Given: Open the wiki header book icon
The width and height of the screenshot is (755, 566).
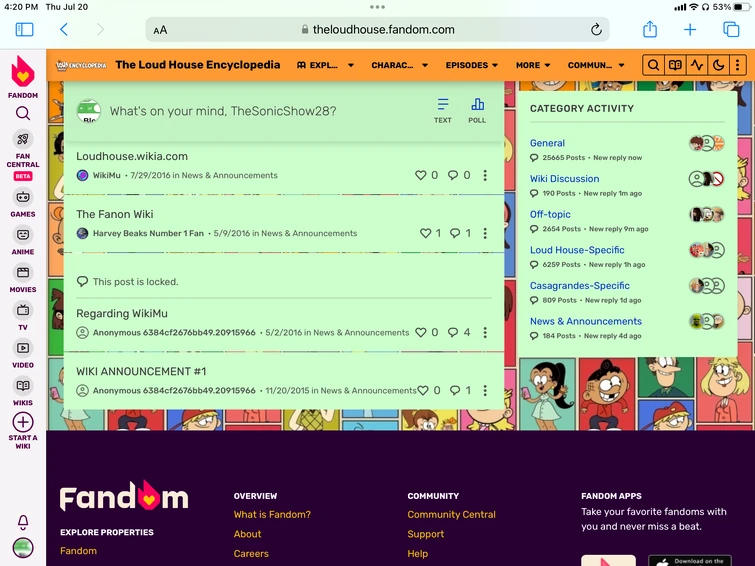Looking at the screenshot, I should (x=675, y=65).
